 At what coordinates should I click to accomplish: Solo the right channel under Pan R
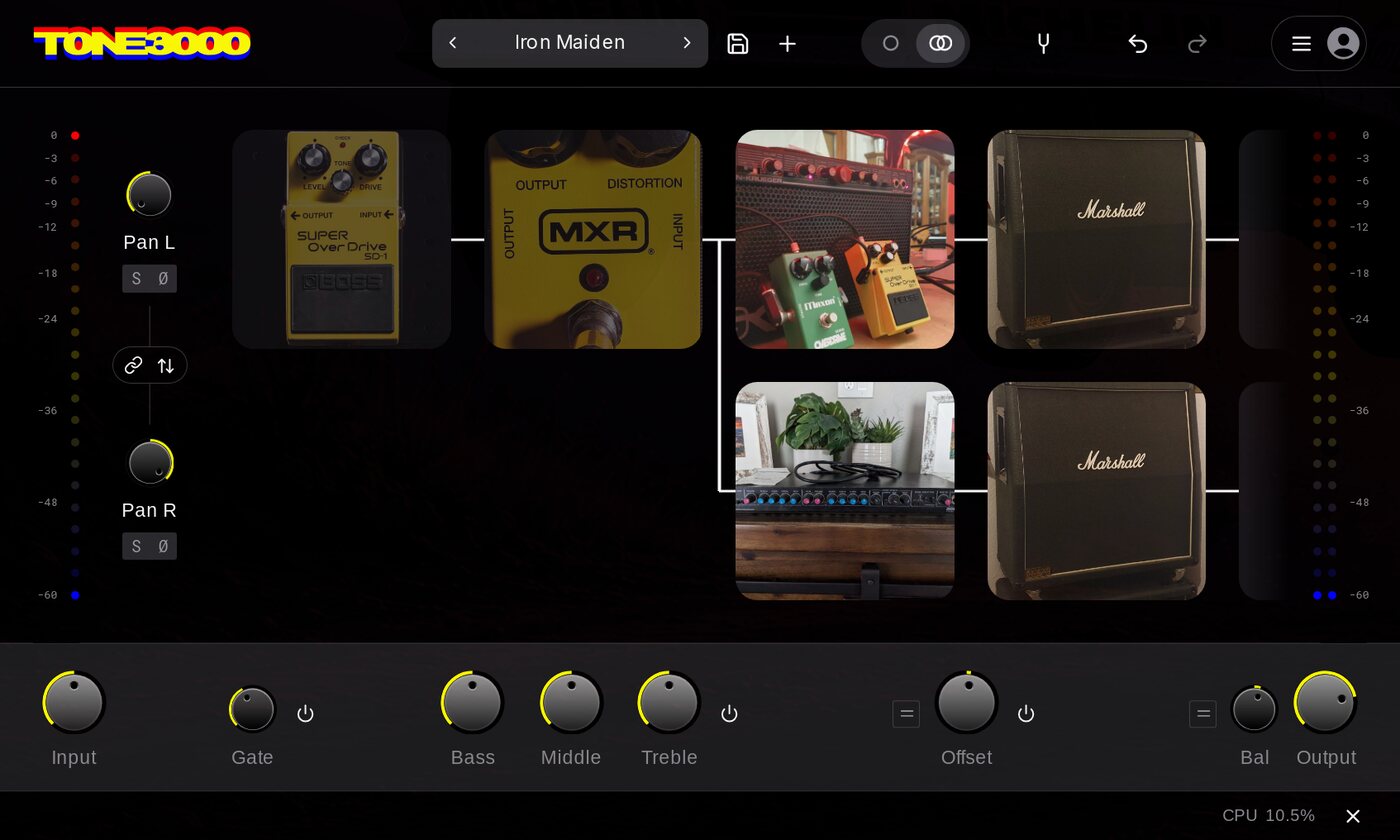point(137,546)
